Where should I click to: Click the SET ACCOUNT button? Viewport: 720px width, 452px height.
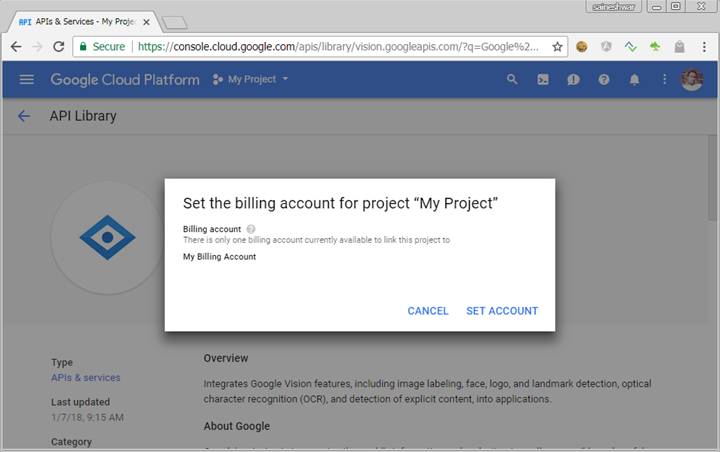point(502,311)
